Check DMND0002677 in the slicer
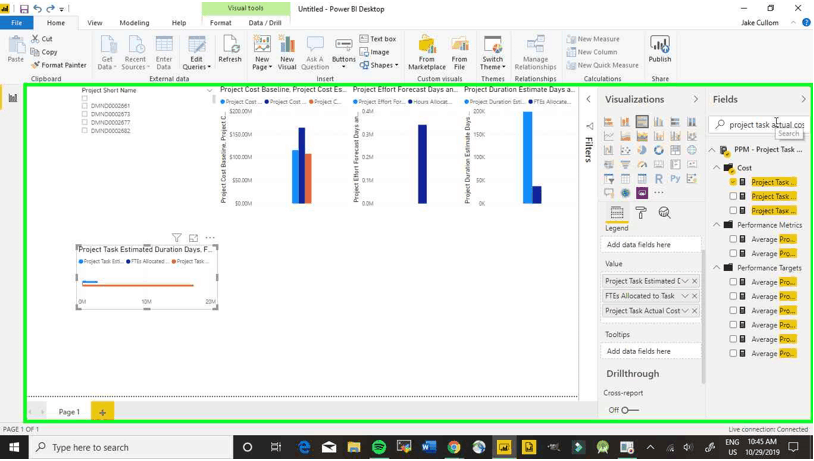Viewport: 814px width, 461px height. (x=84, y=123)
